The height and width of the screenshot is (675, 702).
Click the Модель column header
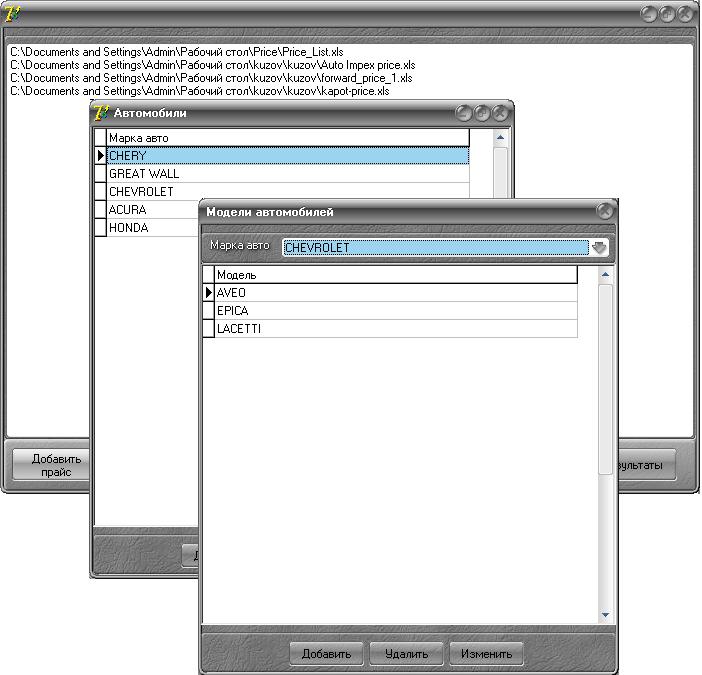[x=396, y=275]
